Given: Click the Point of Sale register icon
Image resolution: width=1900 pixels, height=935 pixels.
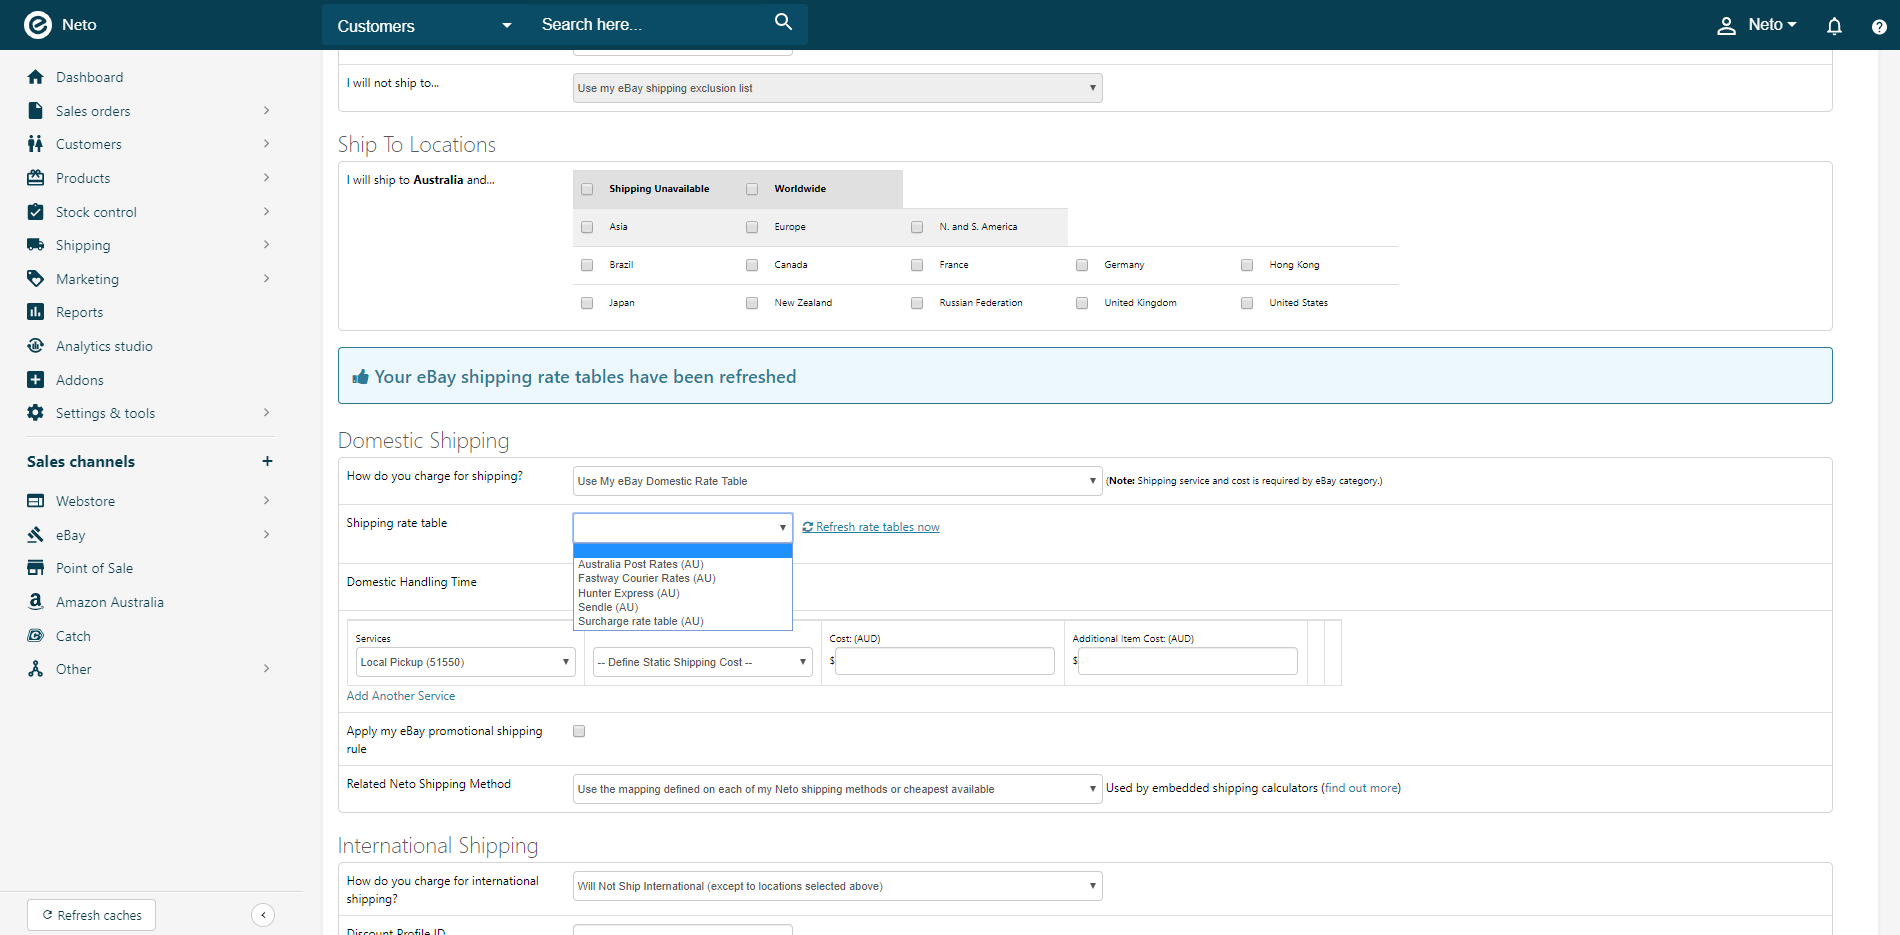Looking at the screenshot, I should tap(36, 568).
